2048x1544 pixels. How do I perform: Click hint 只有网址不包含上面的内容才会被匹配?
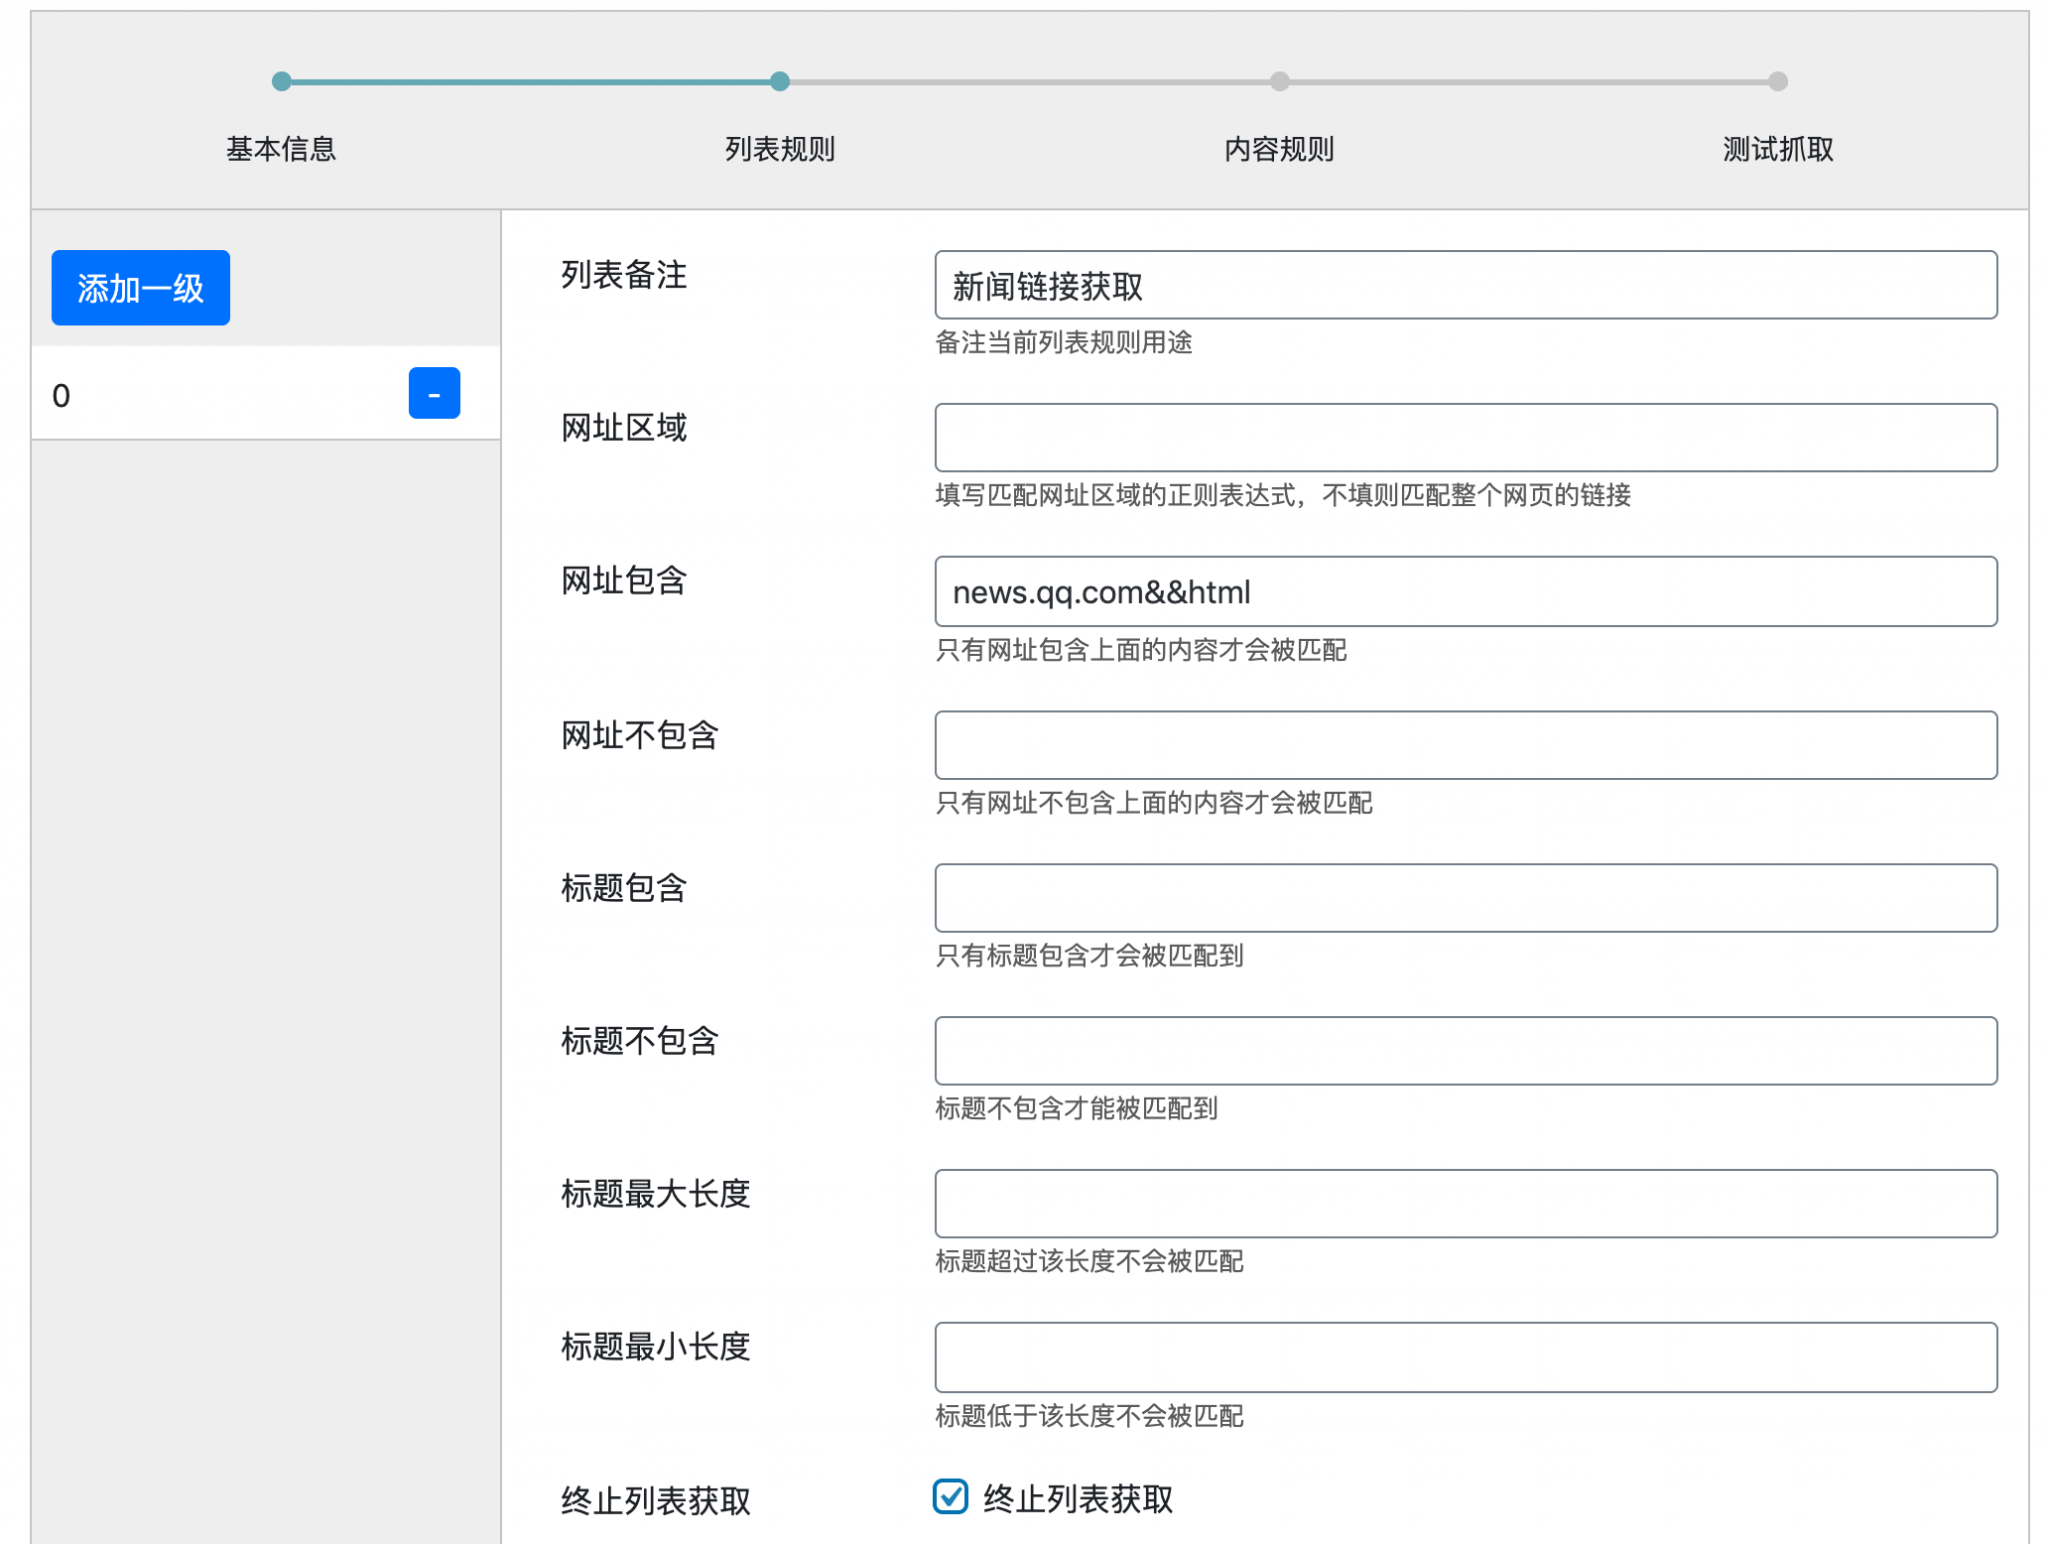1154,803
